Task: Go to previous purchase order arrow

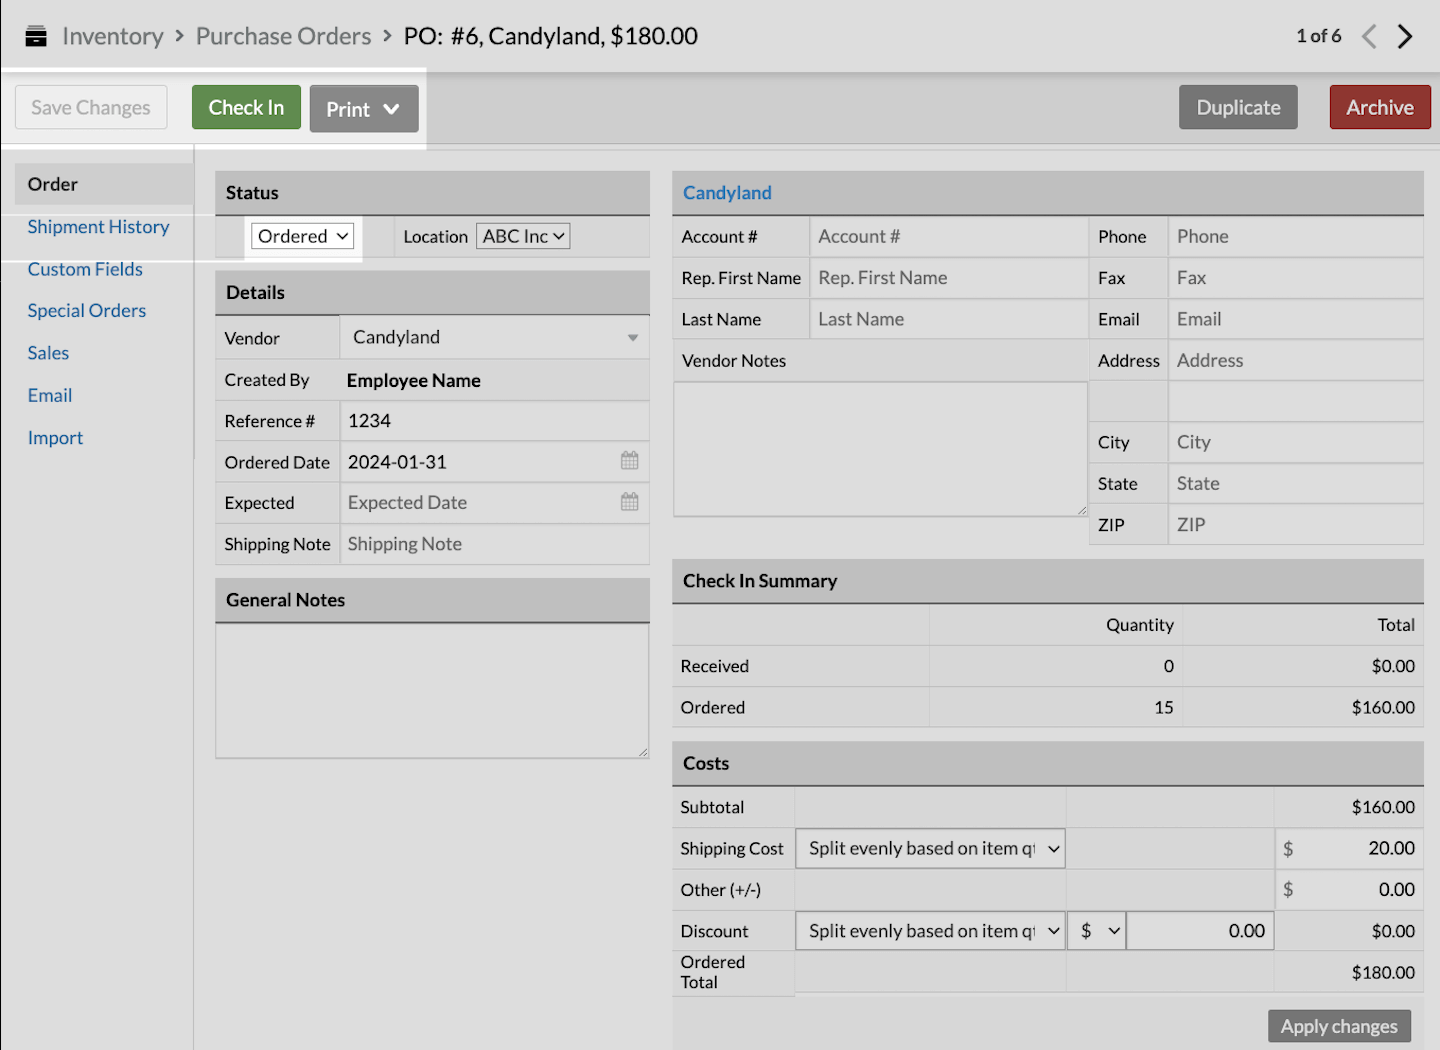Action: pos(1369,37)
